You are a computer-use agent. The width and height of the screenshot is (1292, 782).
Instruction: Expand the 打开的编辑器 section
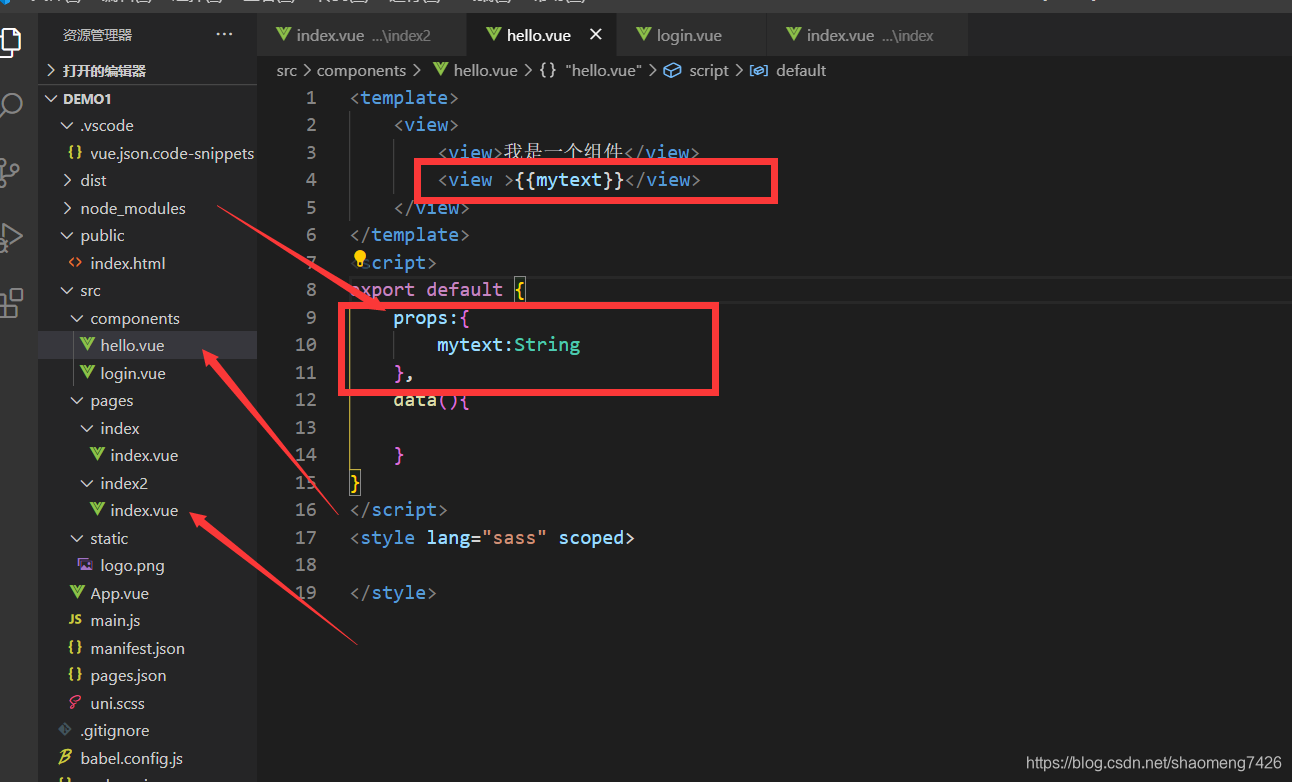147,71
